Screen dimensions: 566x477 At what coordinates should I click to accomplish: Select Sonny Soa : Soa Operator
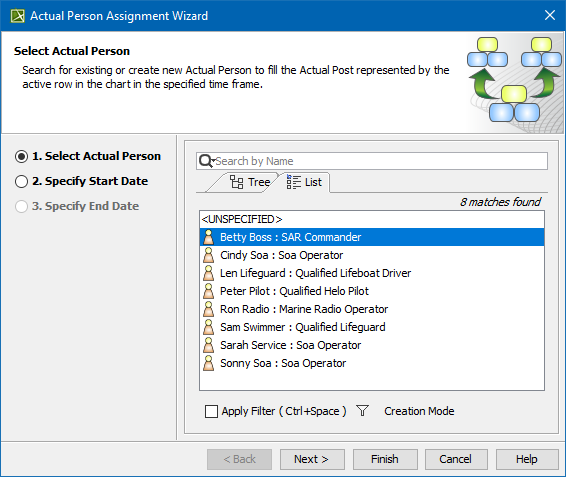point(372,363)
